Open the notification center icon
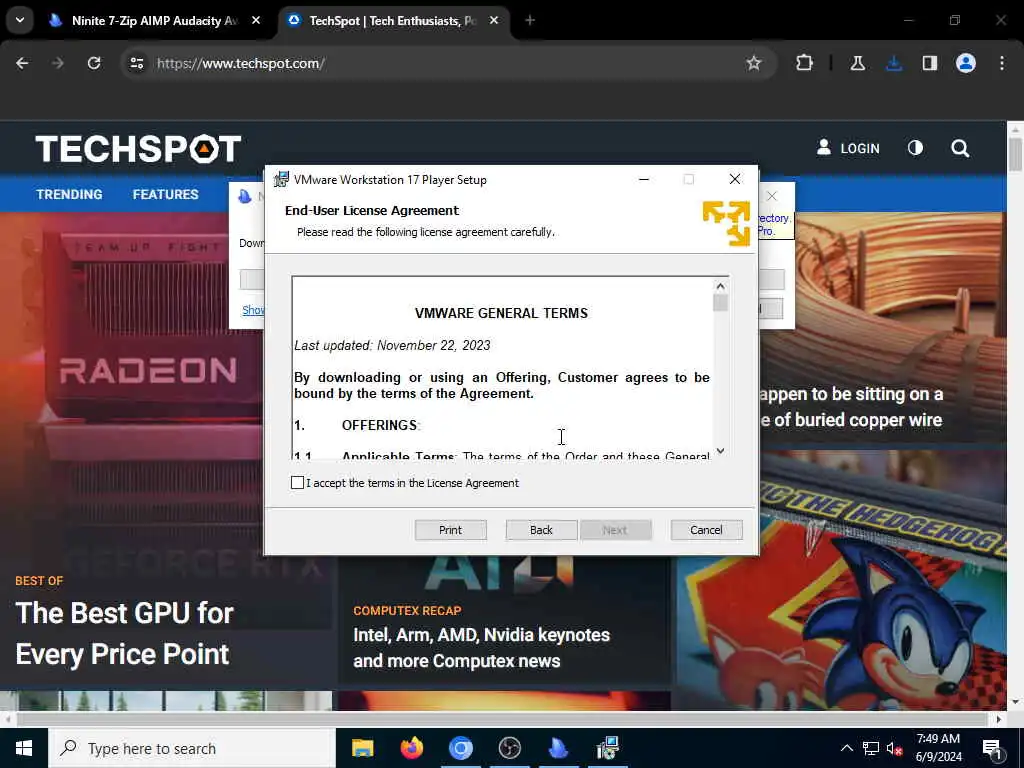 click(x=993, y=748)
